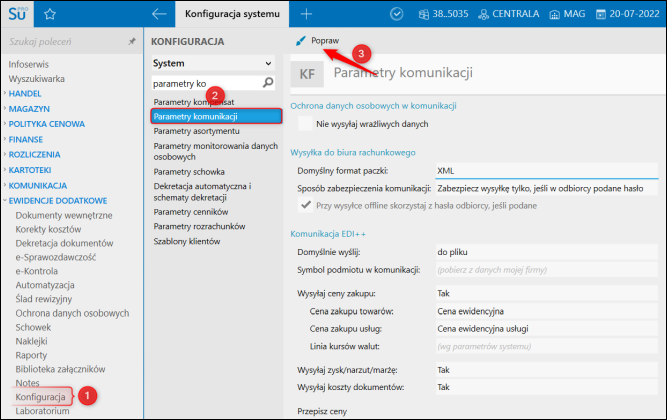Viewport: 667px width, 420px height.
Task: Click the Szukaj poleceń search field
Action: (x=66, y=41)
